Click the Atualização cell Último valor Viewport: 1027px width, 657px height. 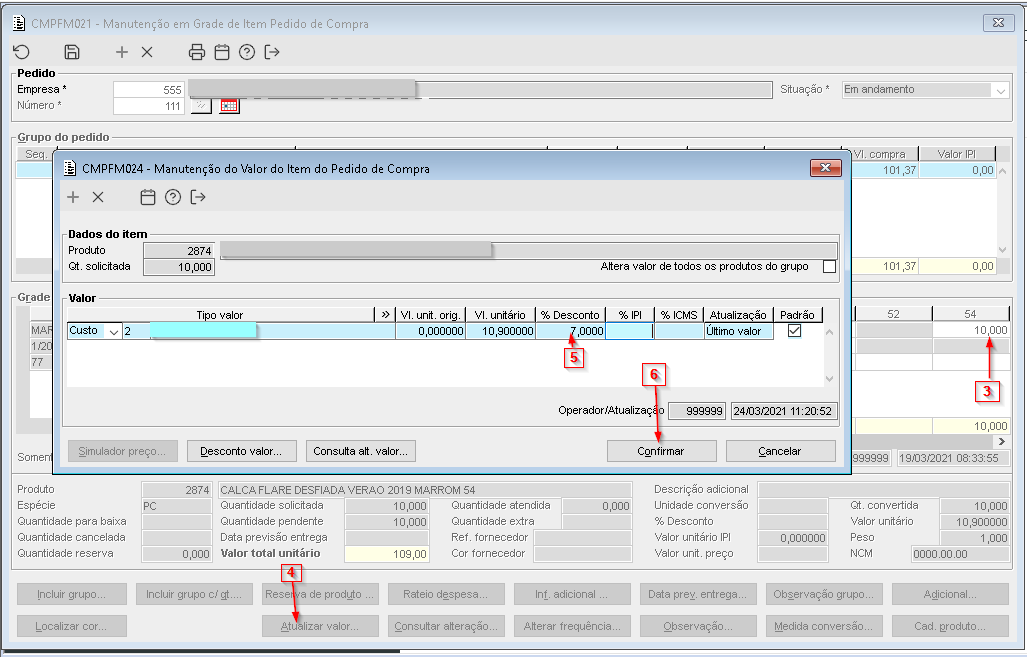coord(739,331)
